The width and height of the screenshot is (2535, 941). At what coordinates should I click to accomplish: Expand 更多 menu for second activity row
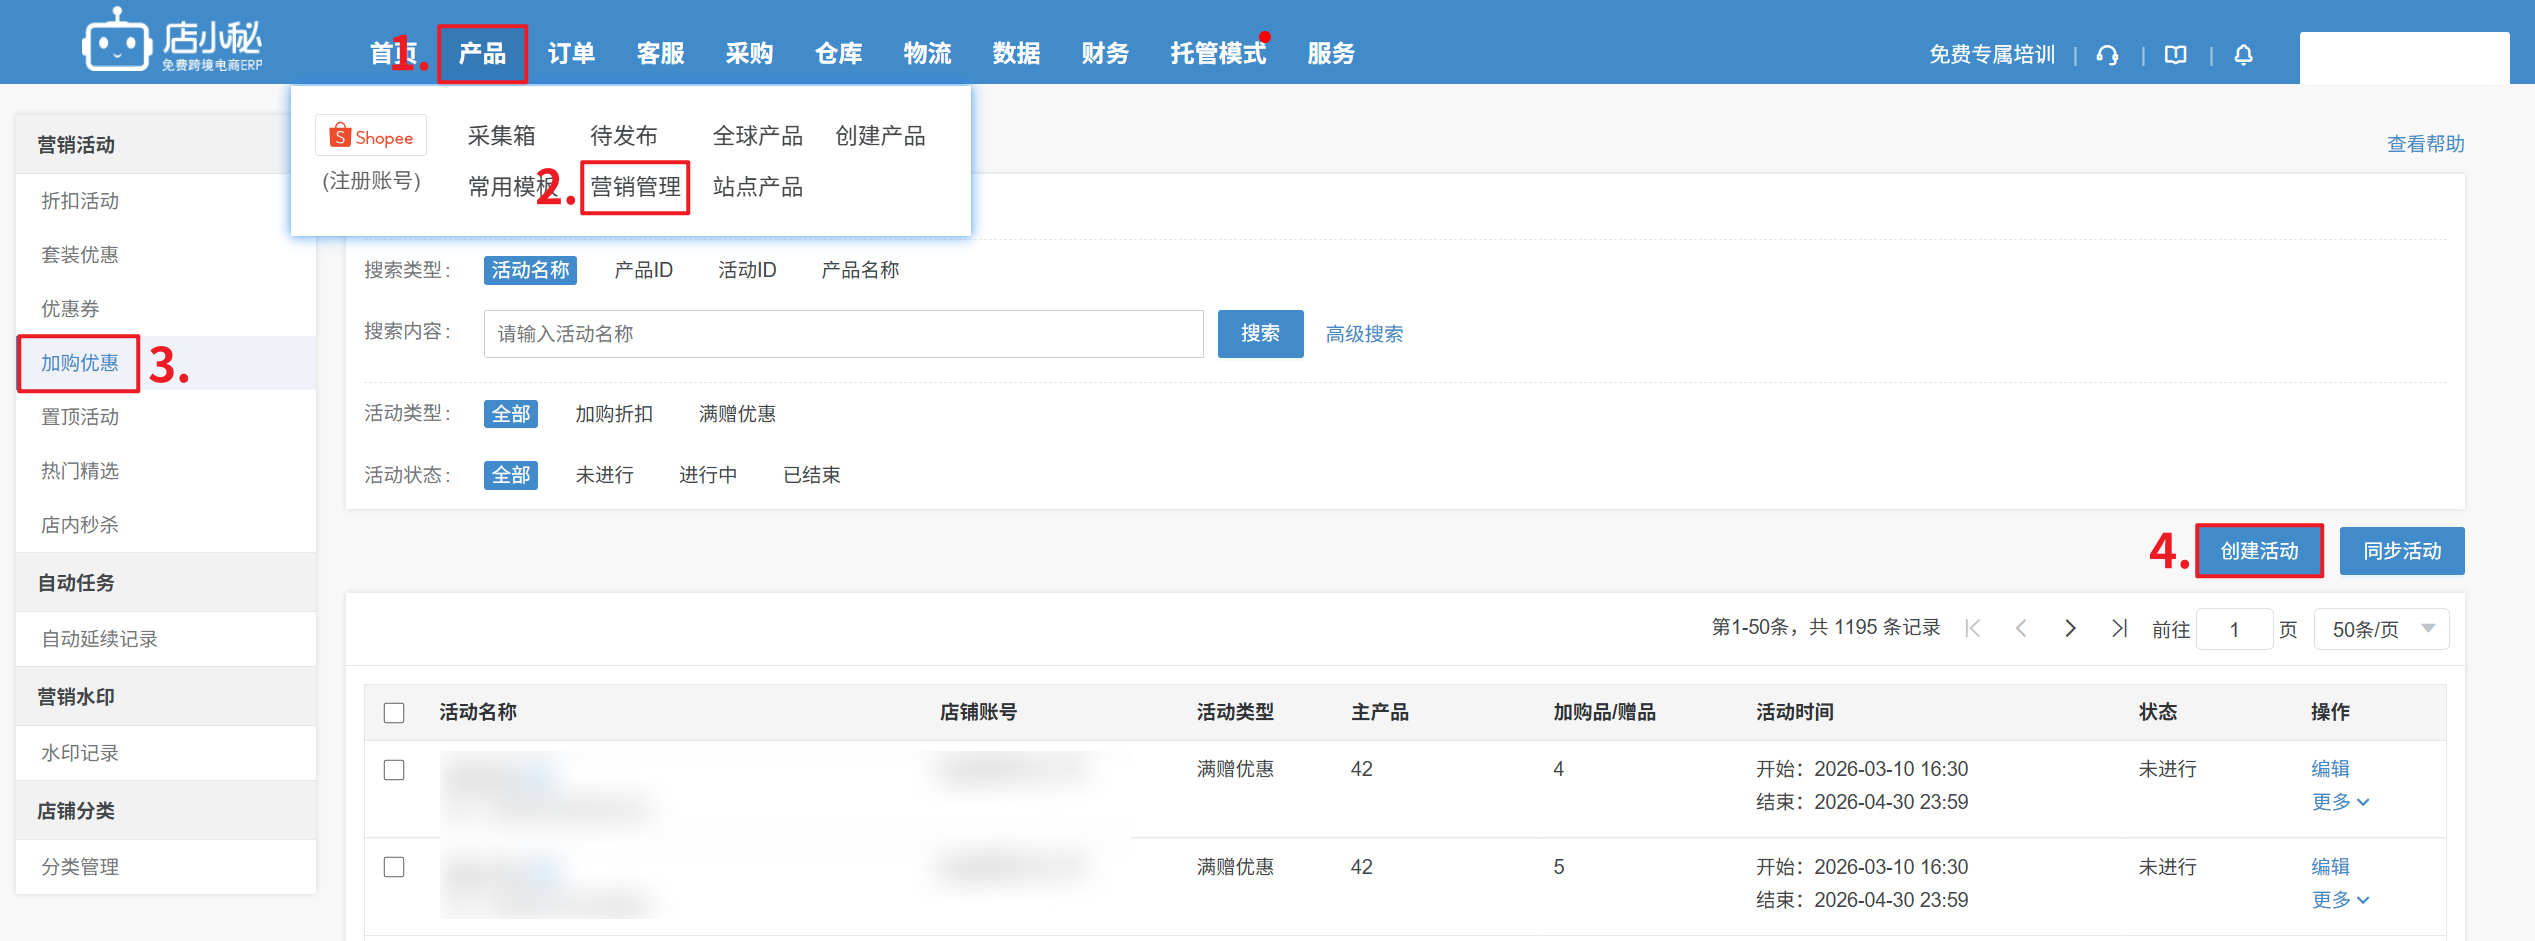(2339, 900)
